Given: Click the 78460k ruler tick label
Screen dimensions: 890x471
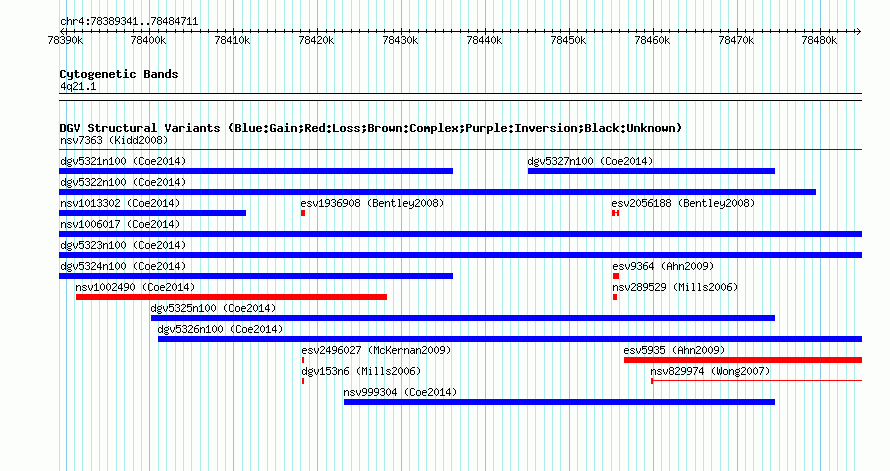Looking at the screenshot, I should 652,40.
